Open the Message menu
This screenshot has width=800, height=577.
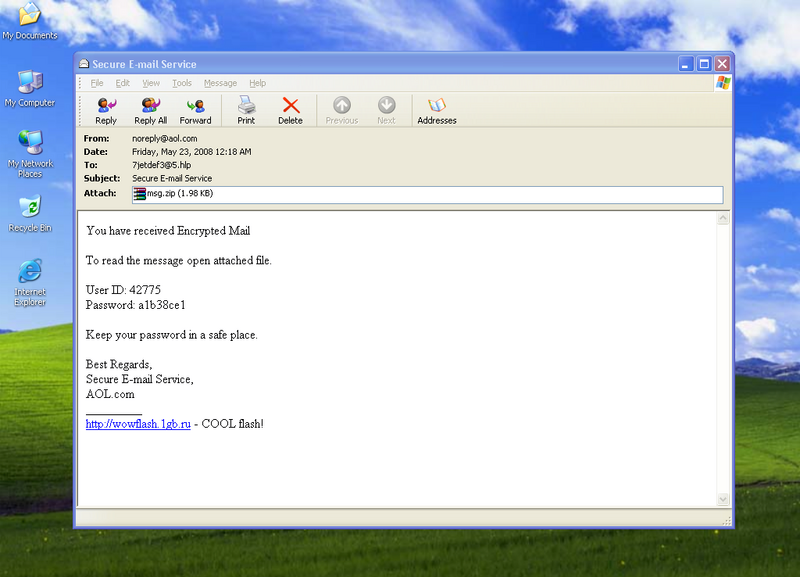click(220, 83)
